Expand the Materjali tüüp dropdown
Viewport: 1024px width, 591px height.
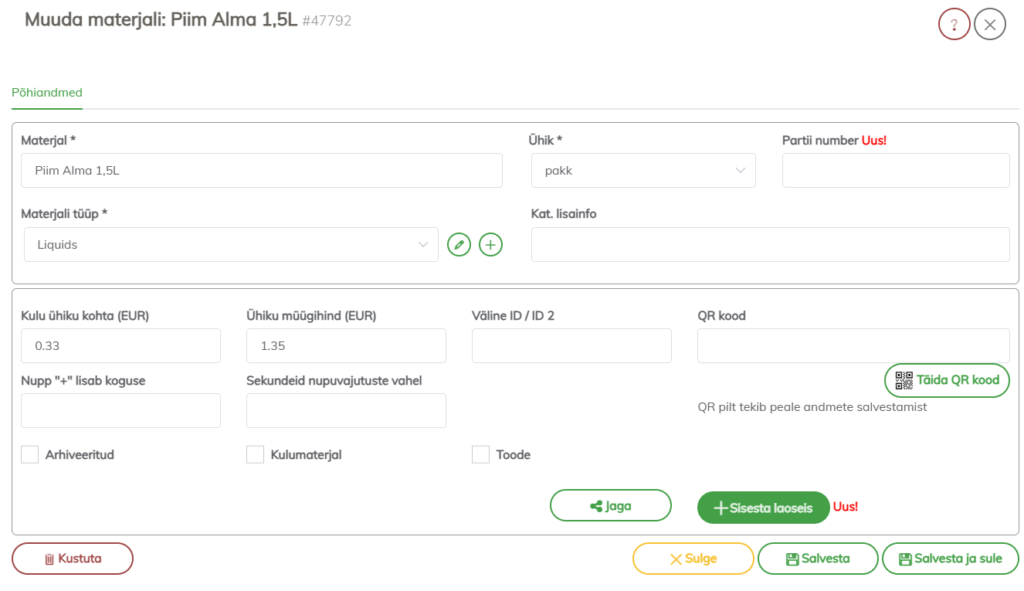[231, 244]
